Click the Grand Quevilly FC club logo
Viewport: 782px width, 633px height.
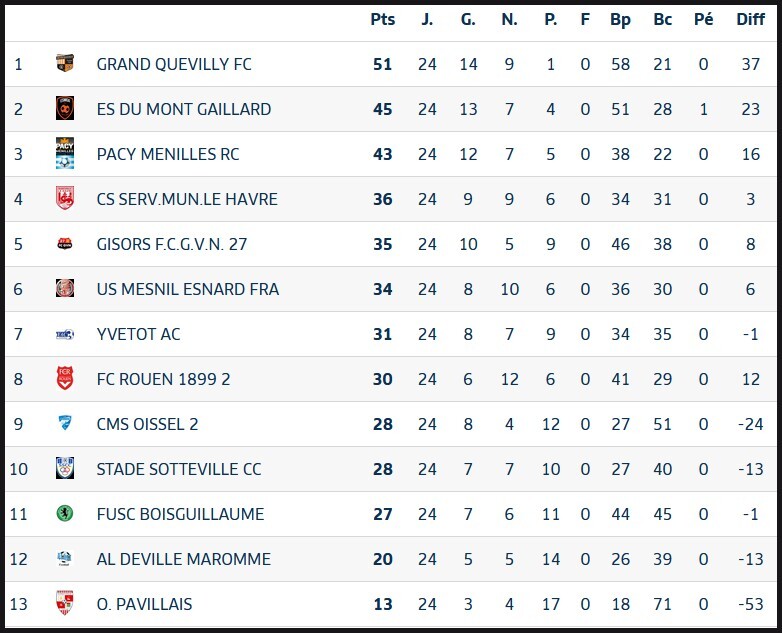(x=65, y=64)
